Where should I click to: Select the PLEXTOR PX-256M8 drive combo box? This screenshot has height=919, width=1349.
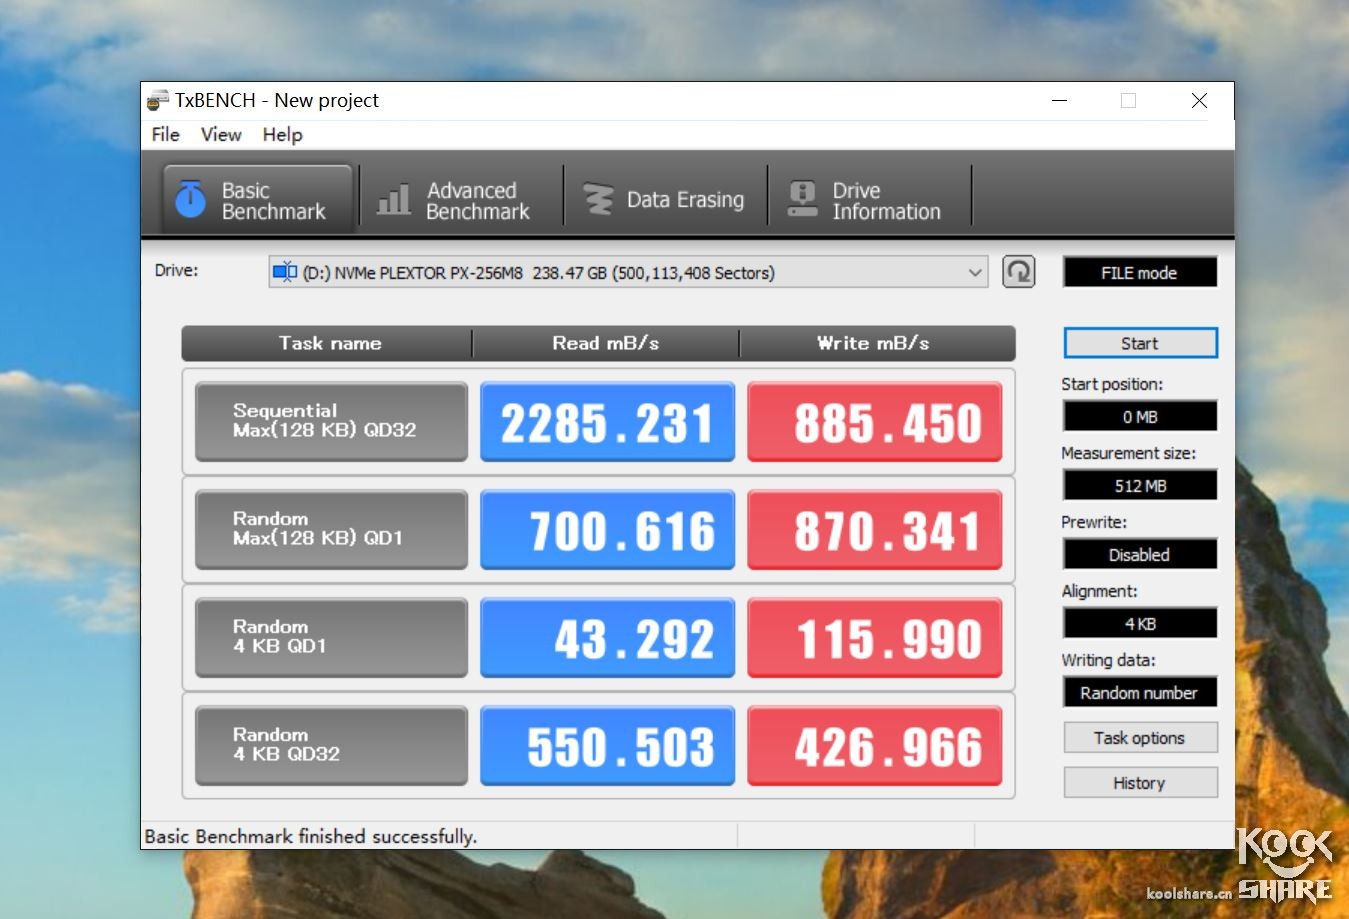pyautogui.click(x=628, y=272)
